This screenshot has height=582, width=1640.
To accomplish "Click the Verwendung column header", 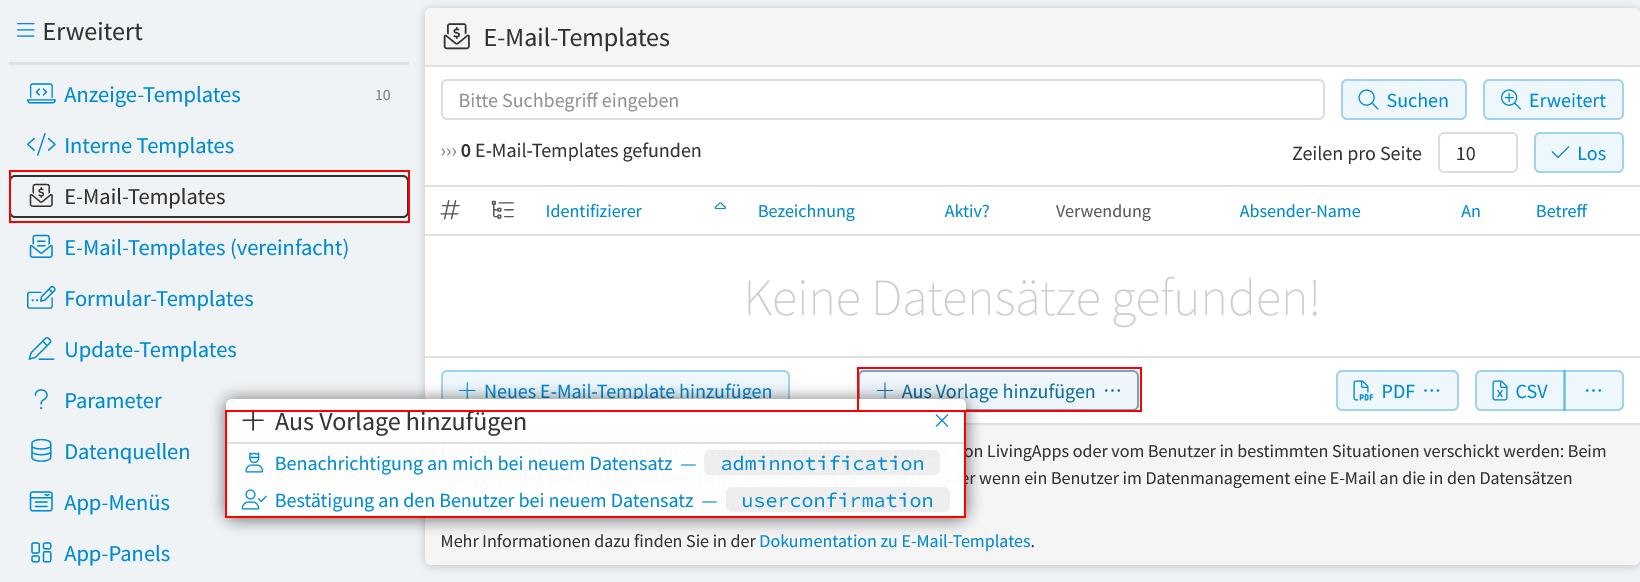I will [x=1103, y=211].
